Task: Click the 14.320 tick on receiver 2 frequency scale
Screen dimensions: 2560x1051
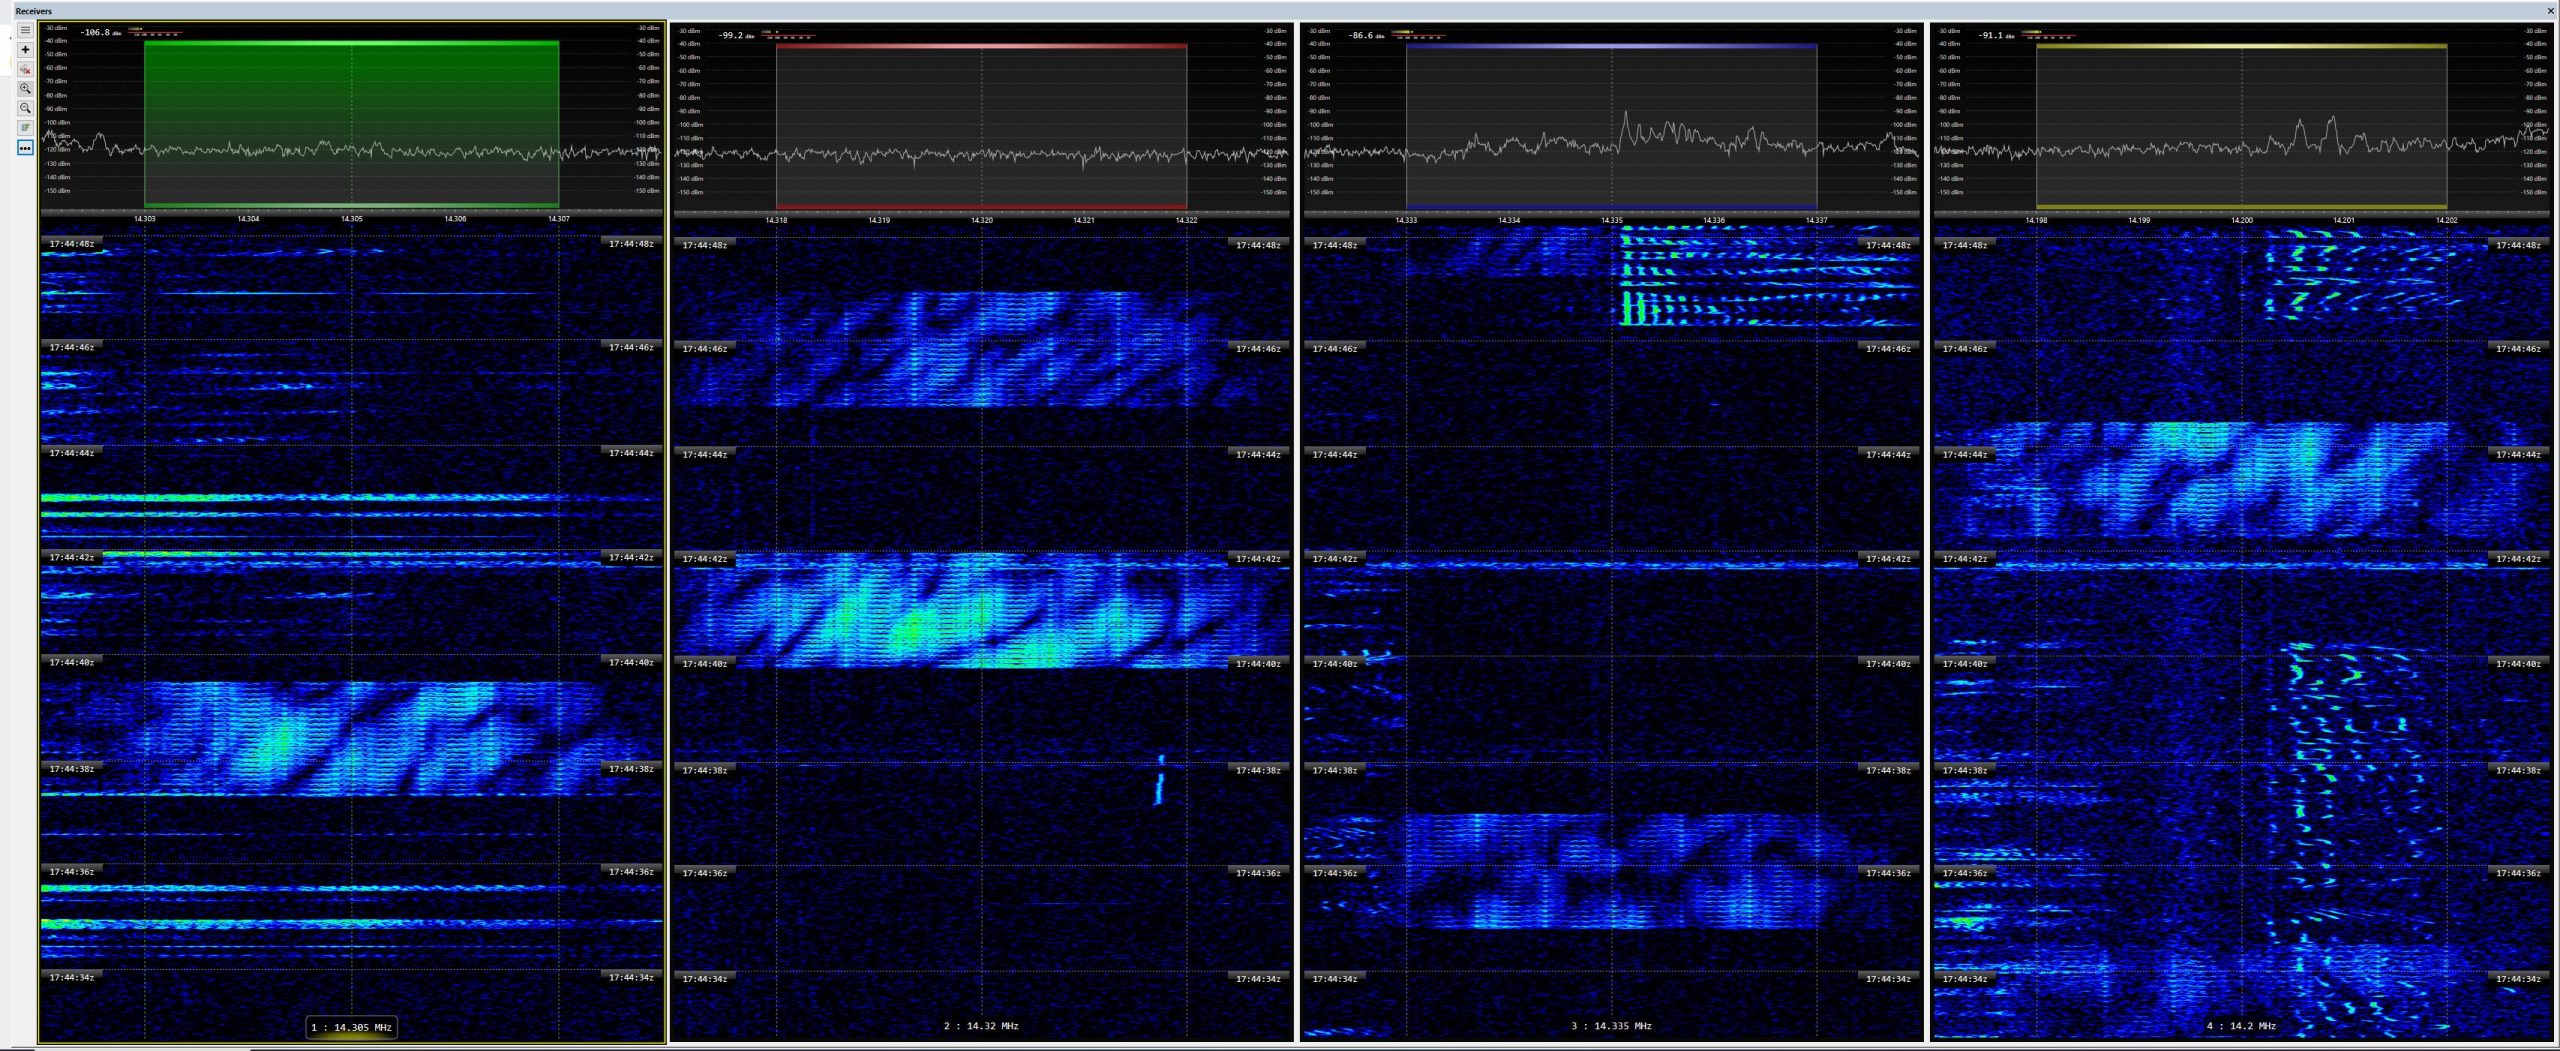Action: coord(981,220)
